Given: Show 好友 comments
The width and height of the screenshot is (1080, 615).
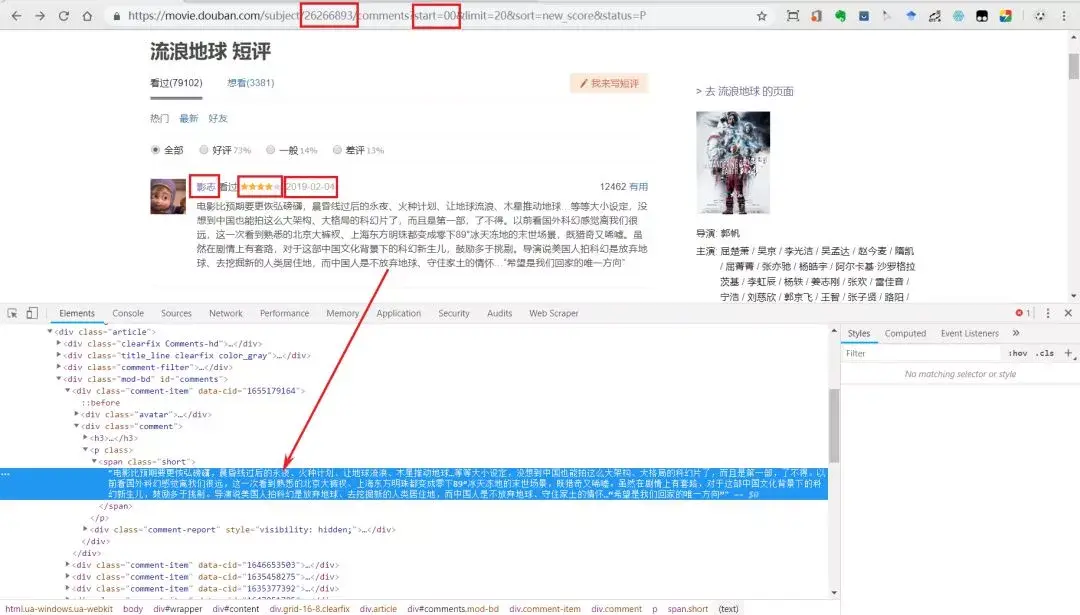Looking at the screenshot, I should [x=218, y=118].
